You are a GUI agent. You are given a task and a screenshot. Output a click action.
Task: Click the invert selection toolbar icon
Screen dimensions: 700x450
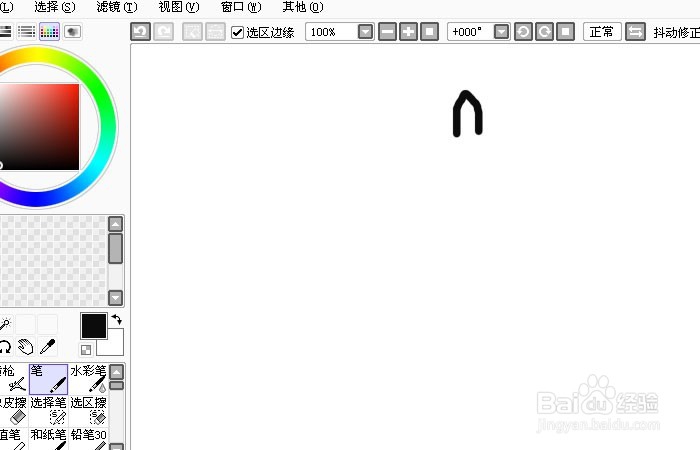pyautogui.click(x=215, y=32)
